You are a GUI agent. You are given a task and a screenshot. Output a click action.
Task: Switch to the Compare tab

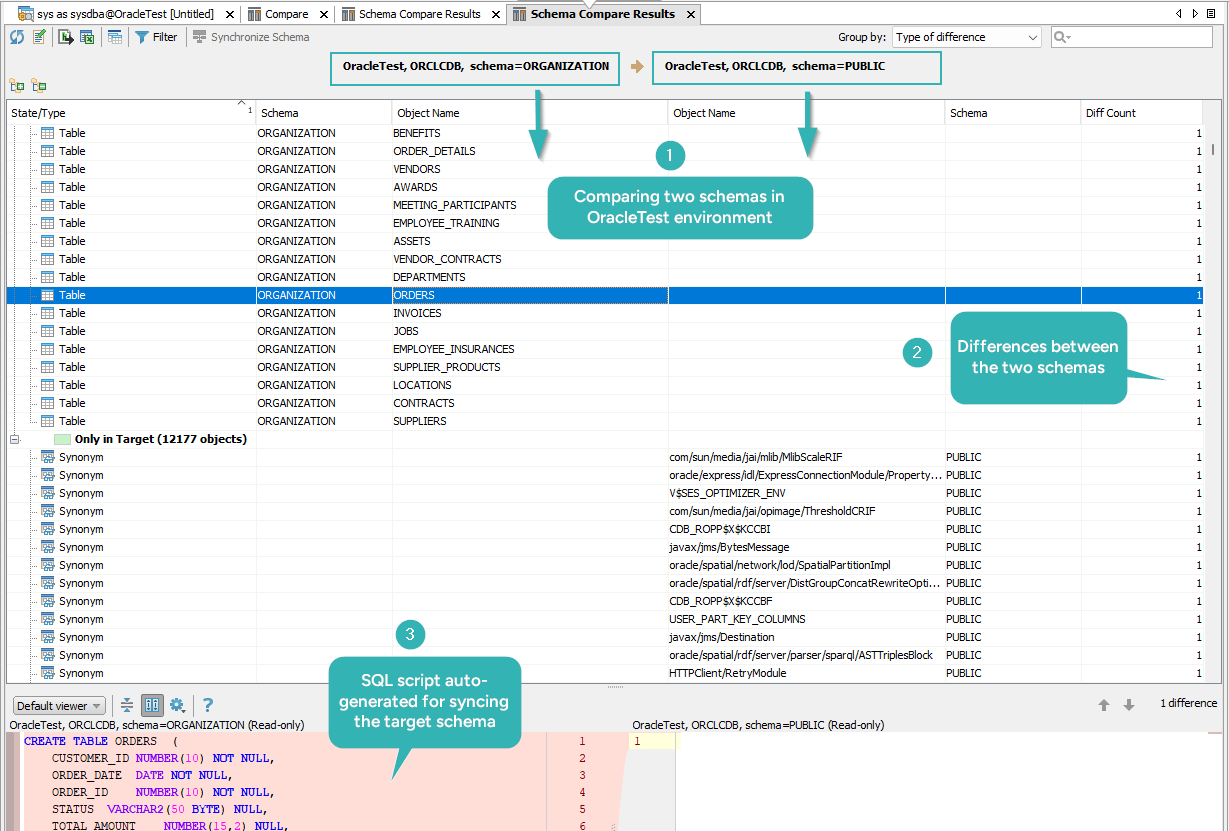[286, 14]
